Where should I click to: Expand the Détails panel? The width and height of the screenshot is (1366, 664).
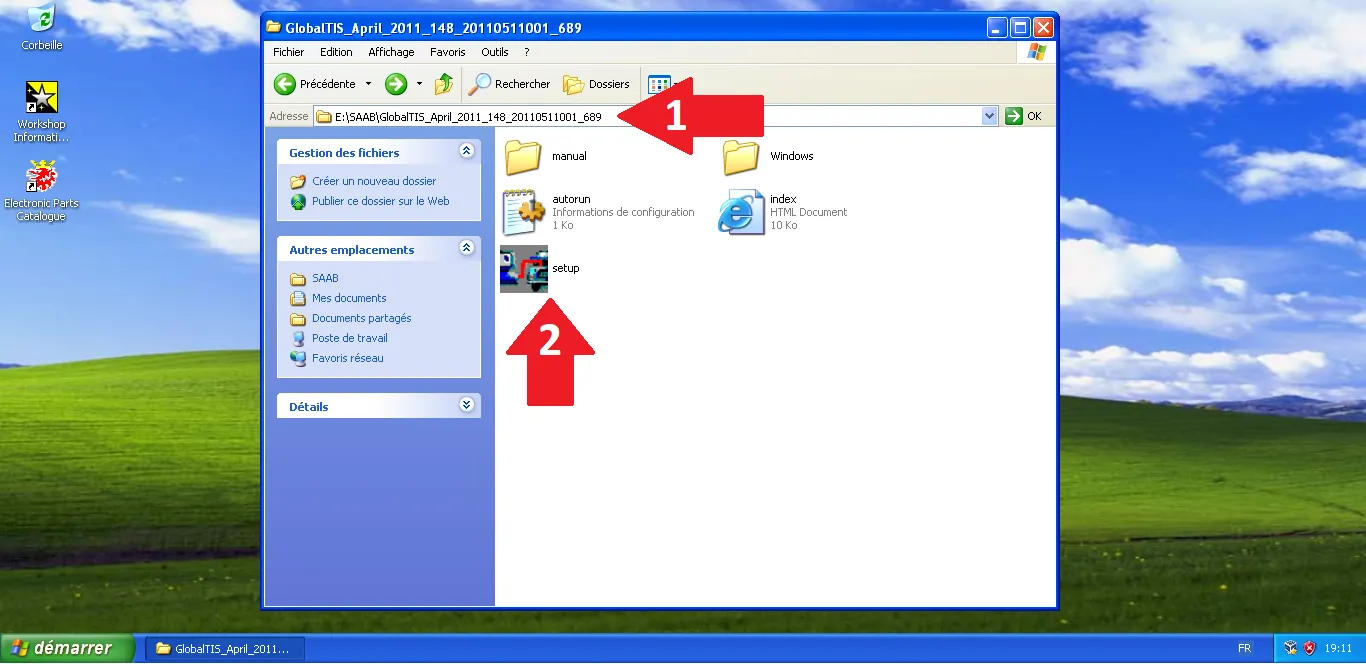tap(466, 406)
